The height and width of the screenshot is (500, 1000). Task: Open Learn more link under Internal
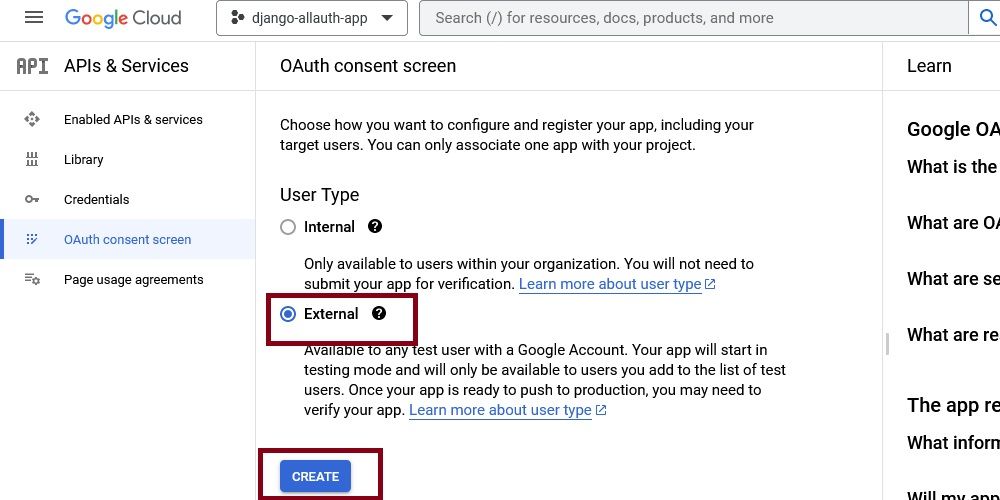pyautogui.click(x=610, y=284)
